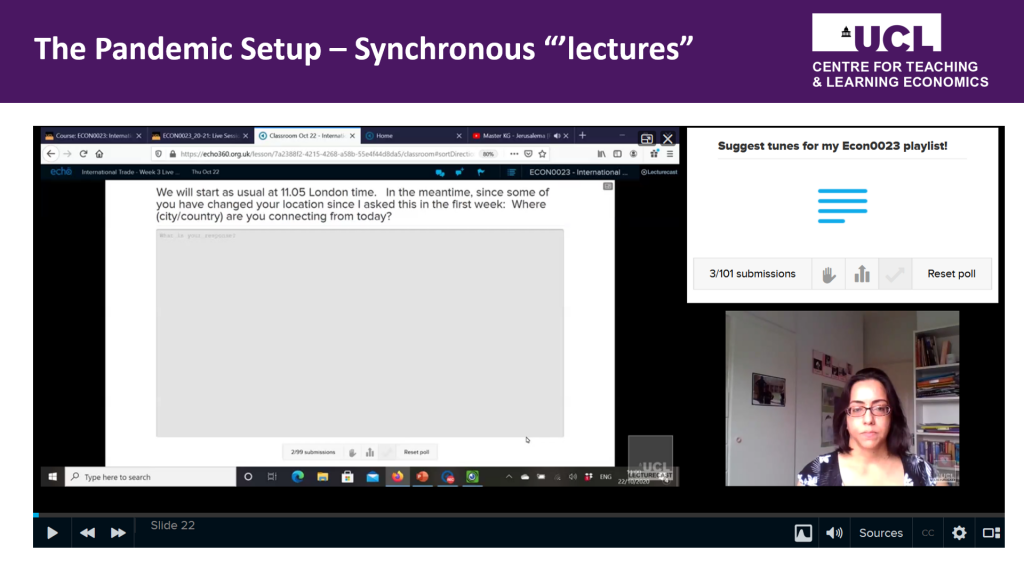Click echo ask question bubble icon

click(460, 172)
